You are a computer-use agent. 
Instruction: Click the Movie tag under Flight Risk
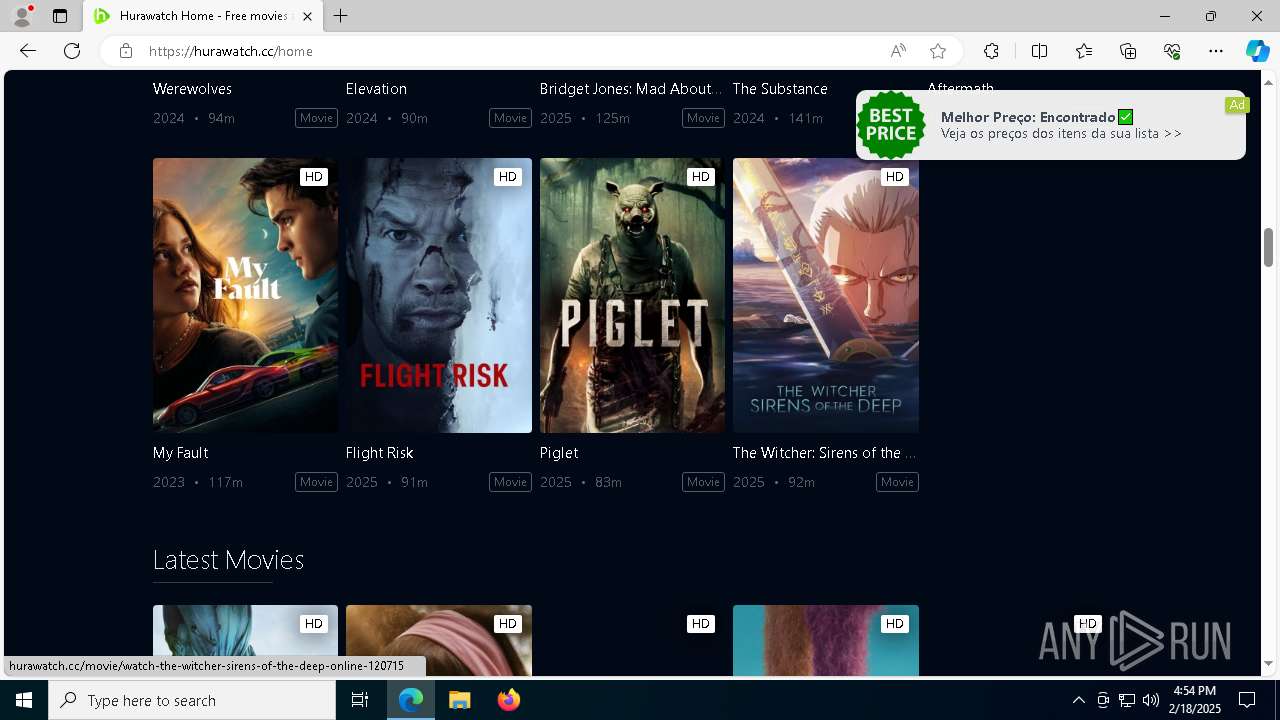[x=510, y=482]
